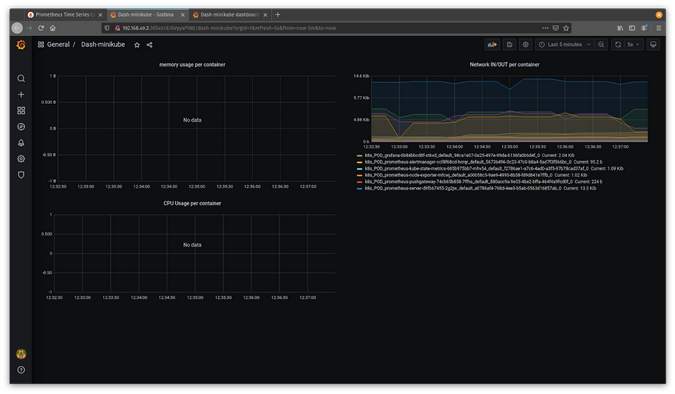Share the dashboard via share icon
675x394 pixels.
point(149,45)
